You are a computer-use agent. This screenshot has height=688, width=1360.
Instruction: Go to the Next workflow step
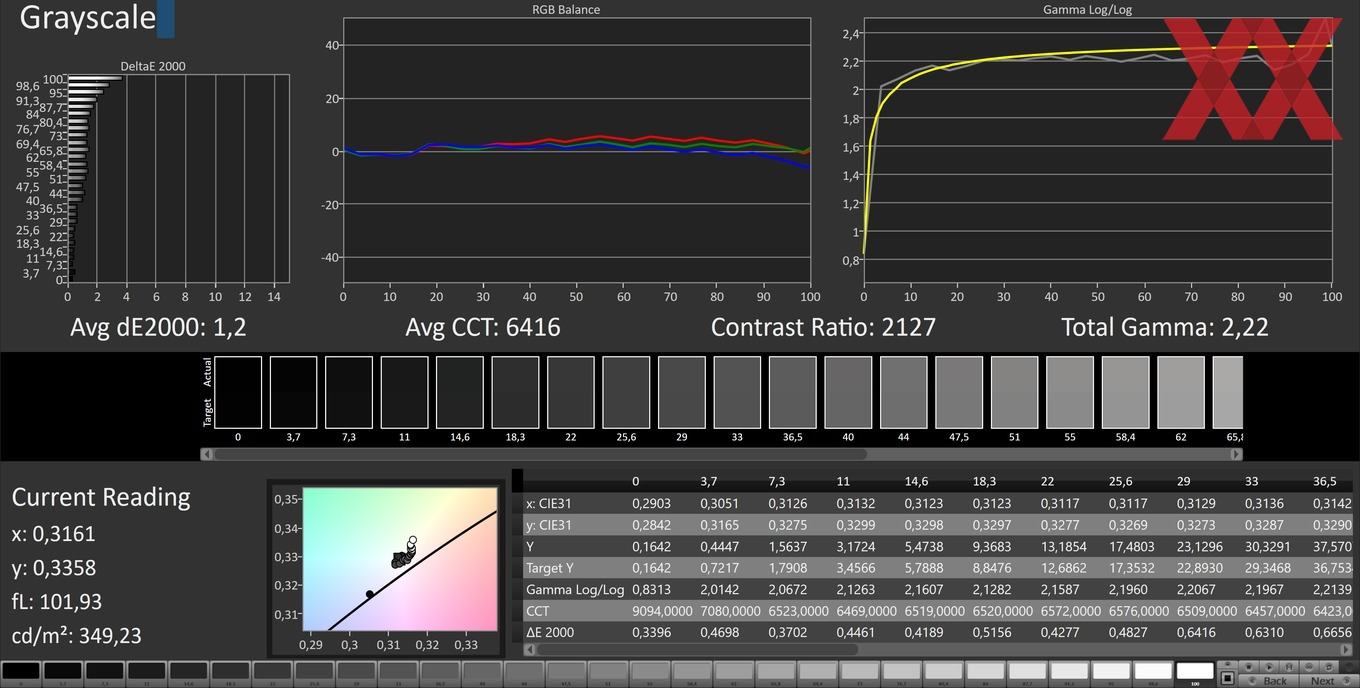coord(1321,680)
